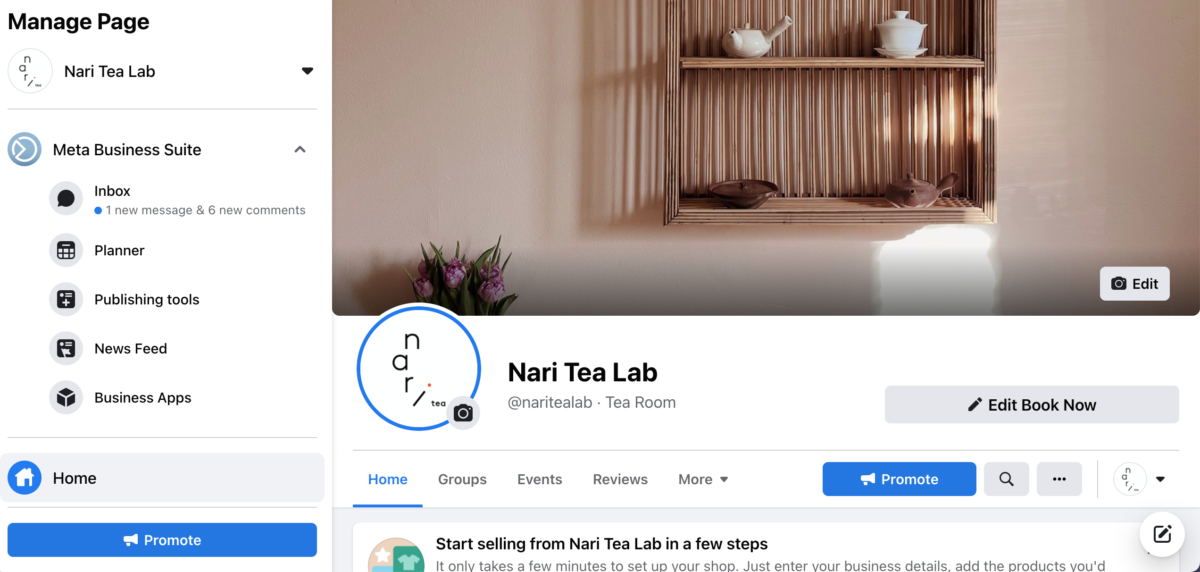1200x572 pixels.
Task: Click the sidebar Promote button
Action: pyautogui.click(x=162, y=540)
